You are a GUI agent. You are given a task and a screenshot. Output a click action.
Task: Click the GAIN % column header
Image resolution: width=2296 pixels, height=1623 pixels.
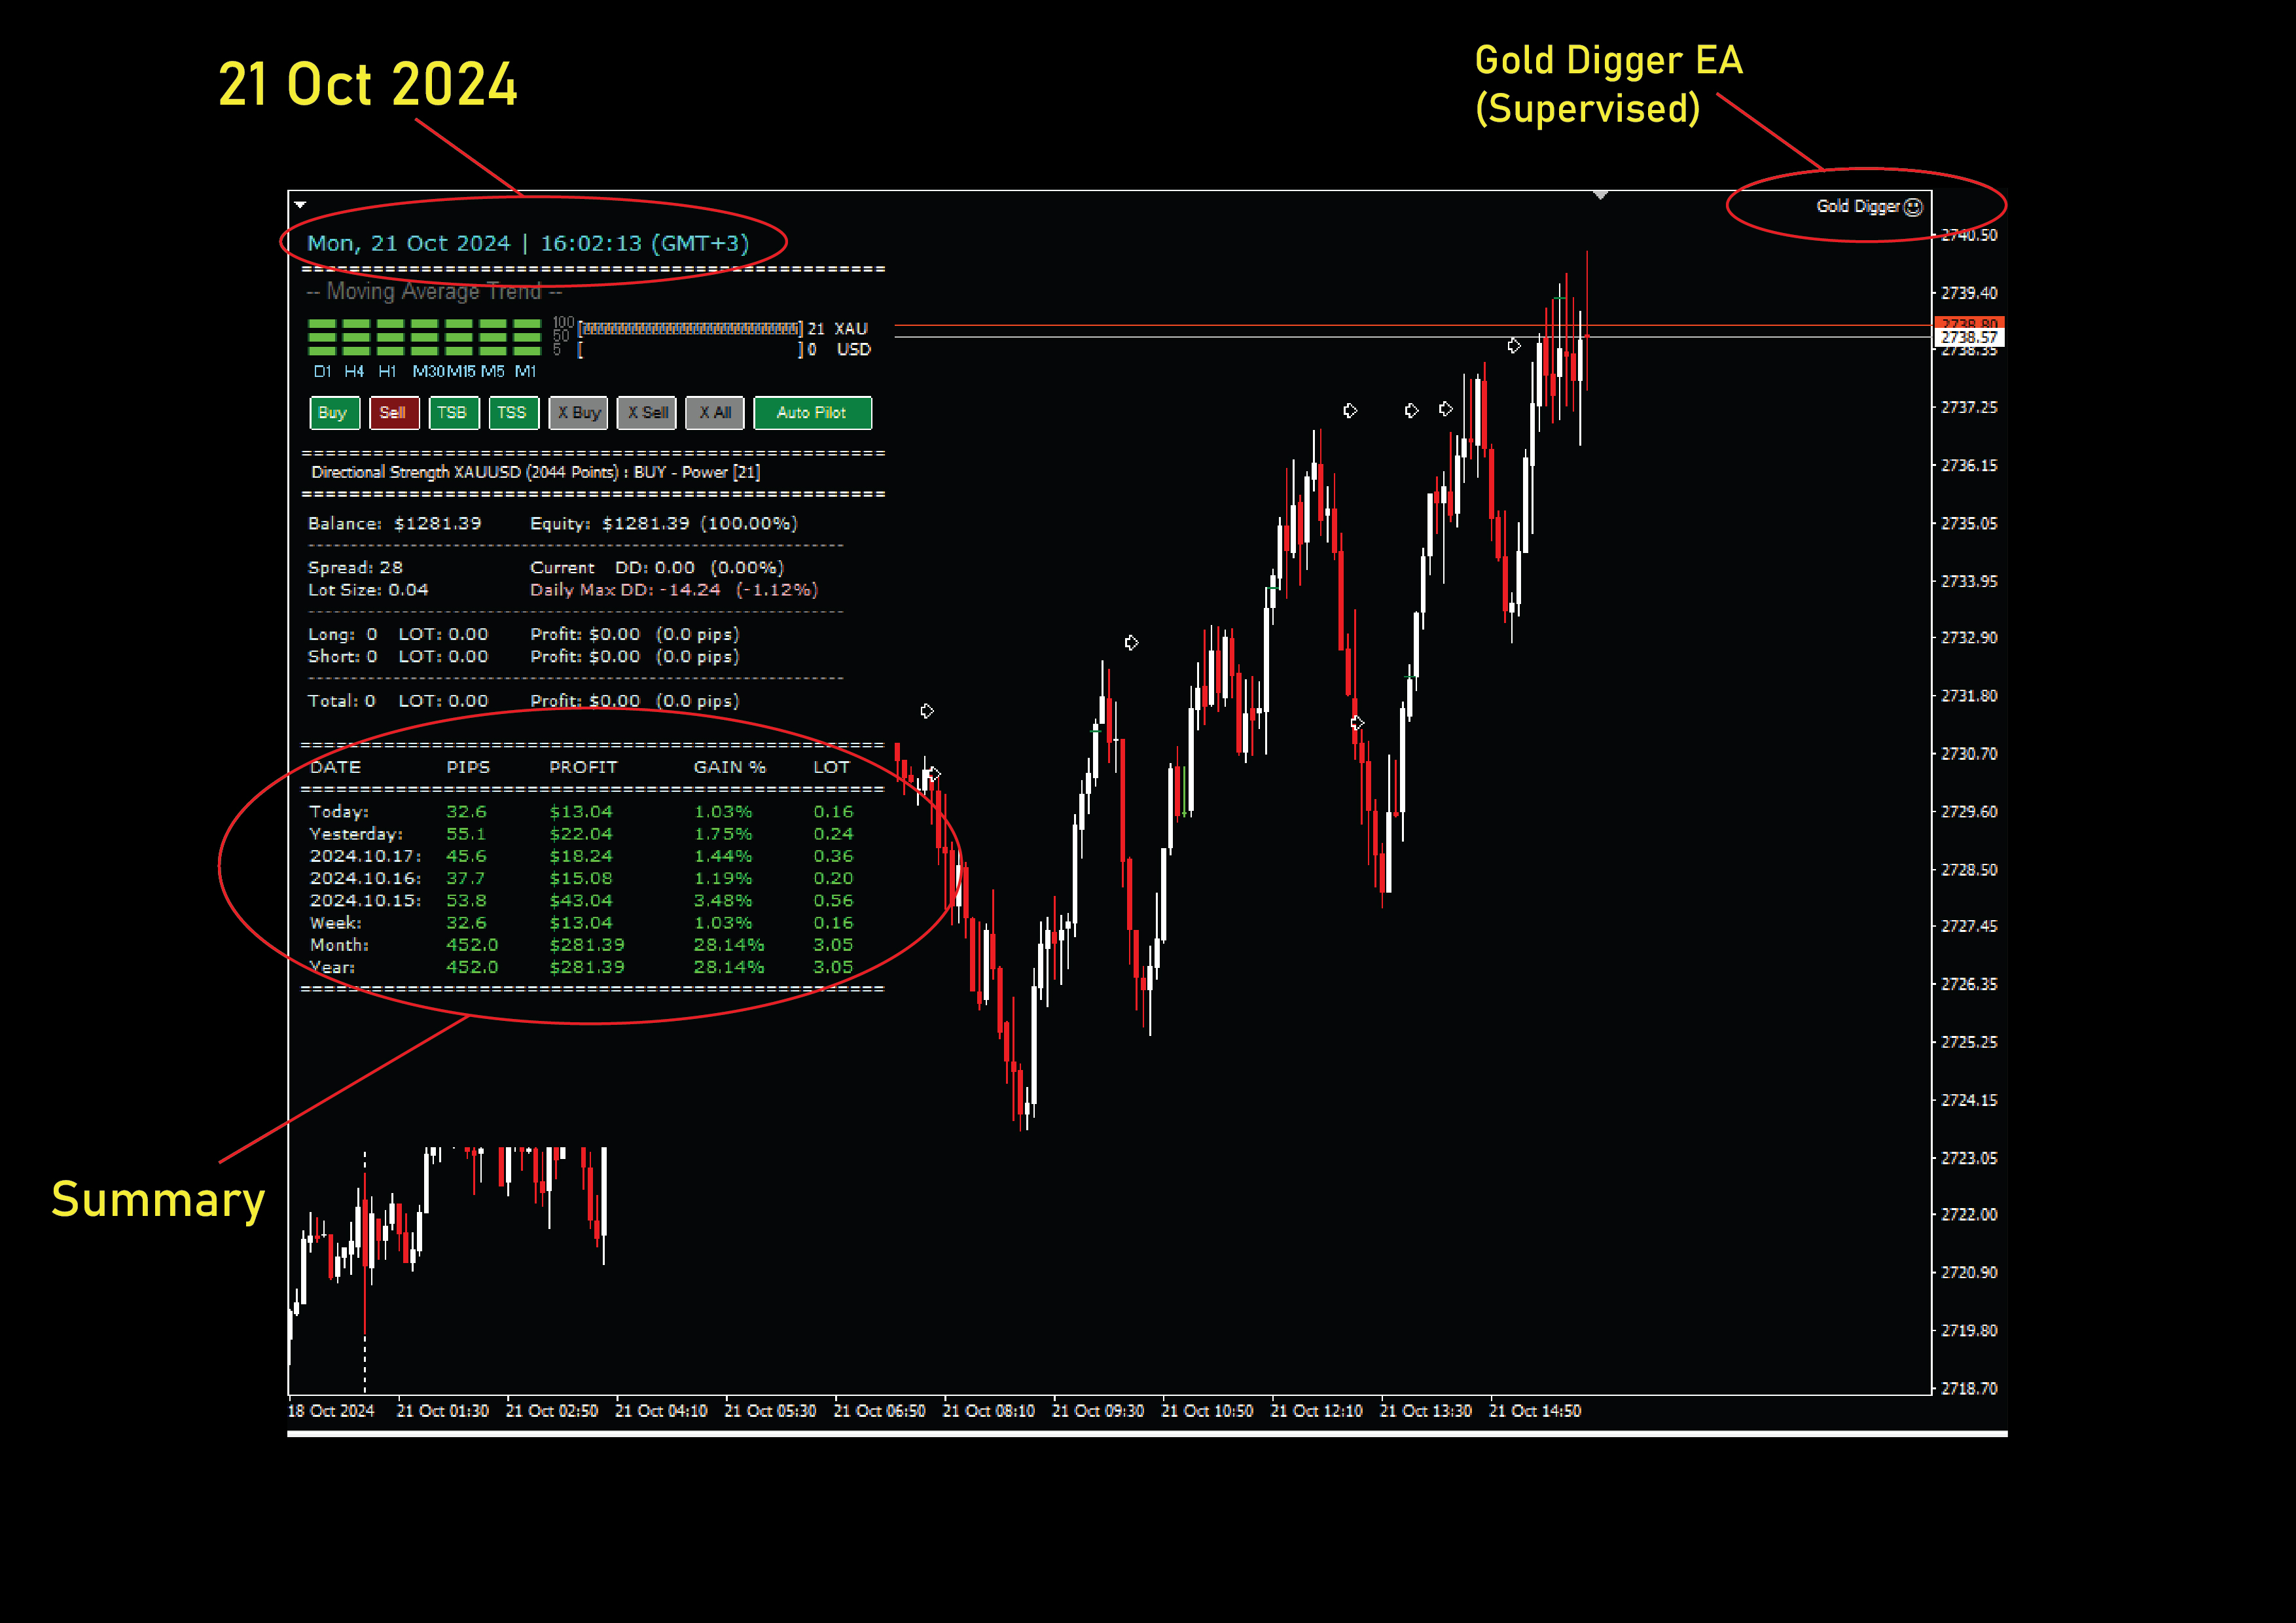point(730,767)
